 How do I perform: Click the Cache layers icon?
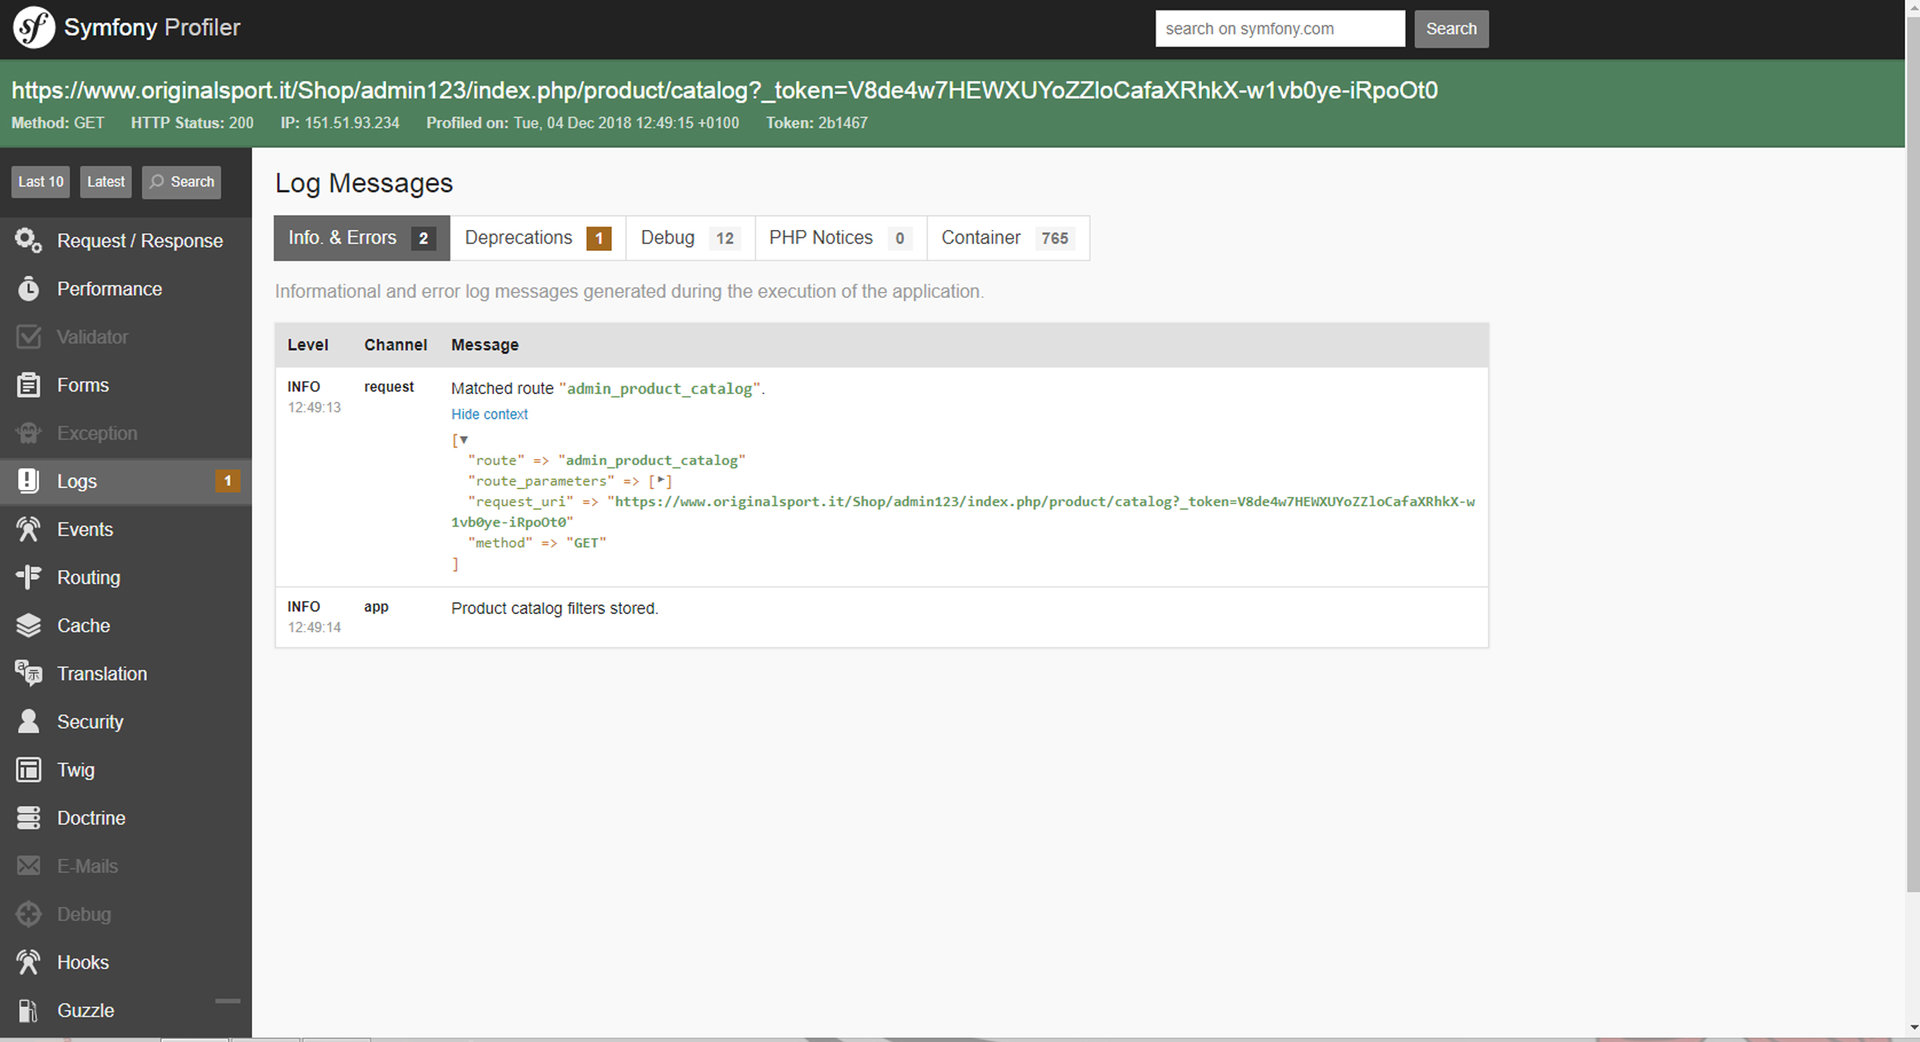click(x=28, y=625)
